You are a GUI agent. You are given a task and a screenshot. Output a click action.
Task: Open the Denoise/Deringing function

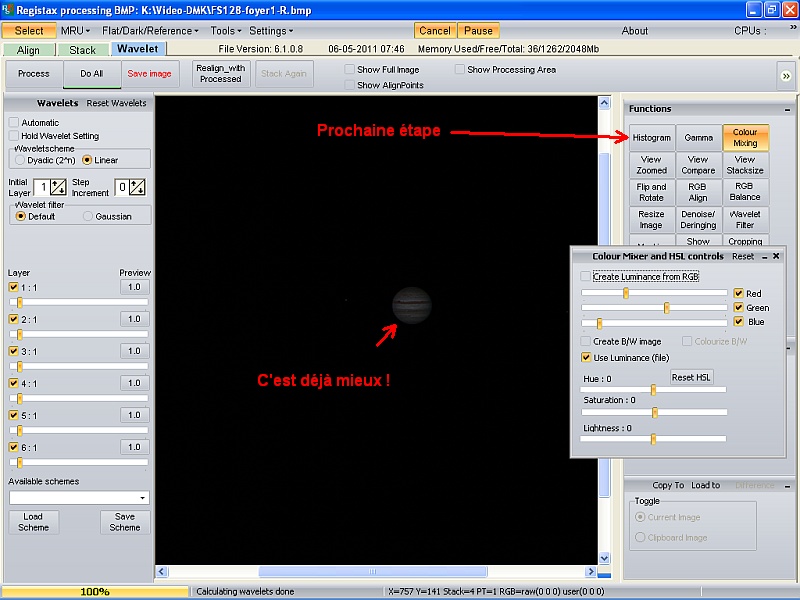[x=698, y=217]
